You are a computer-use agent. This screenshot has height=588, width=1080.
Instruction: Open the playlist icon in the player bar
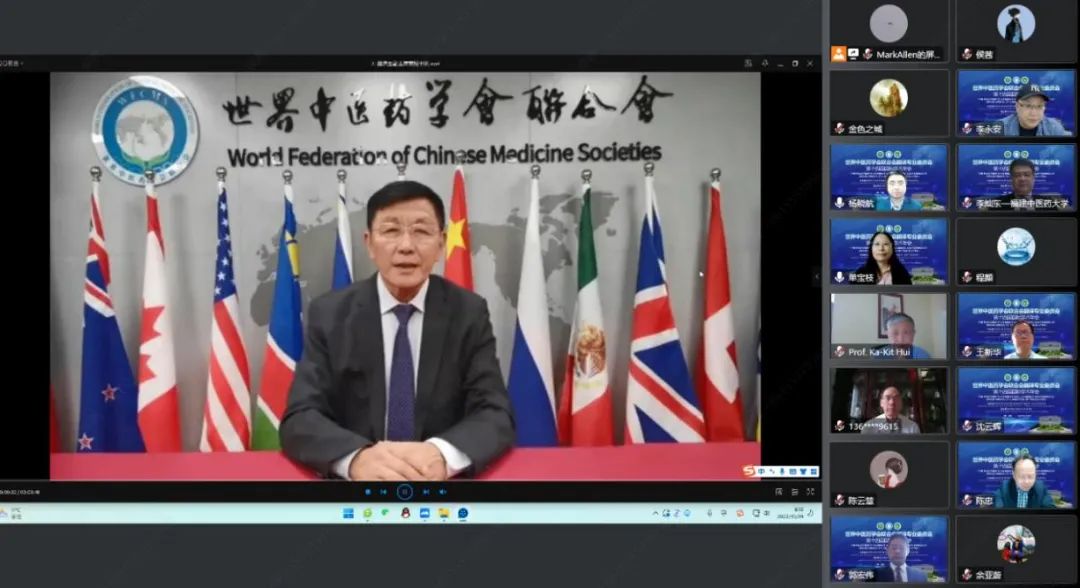point(794,492)
